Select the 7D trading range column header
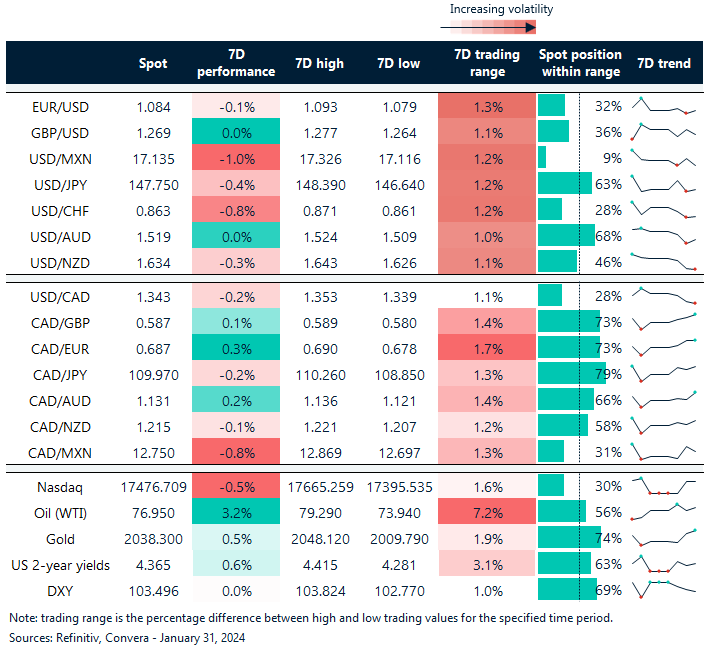 click(x=483, y=63)
